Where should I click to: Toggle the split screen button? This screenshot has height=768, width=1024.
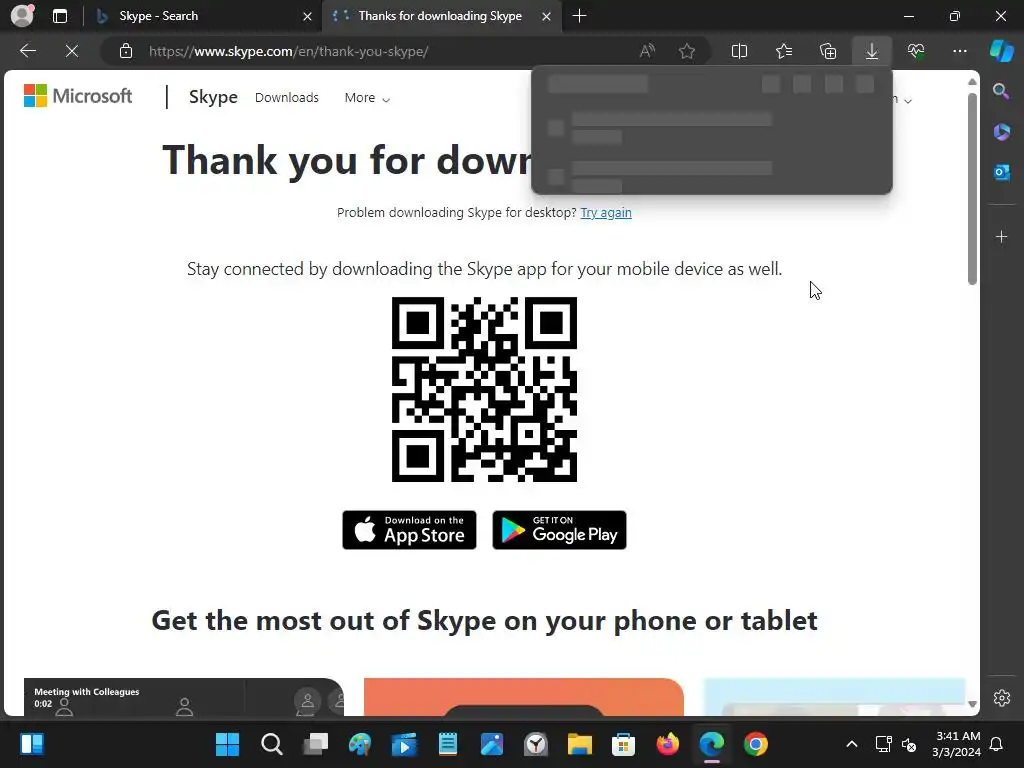pos(739,51)
